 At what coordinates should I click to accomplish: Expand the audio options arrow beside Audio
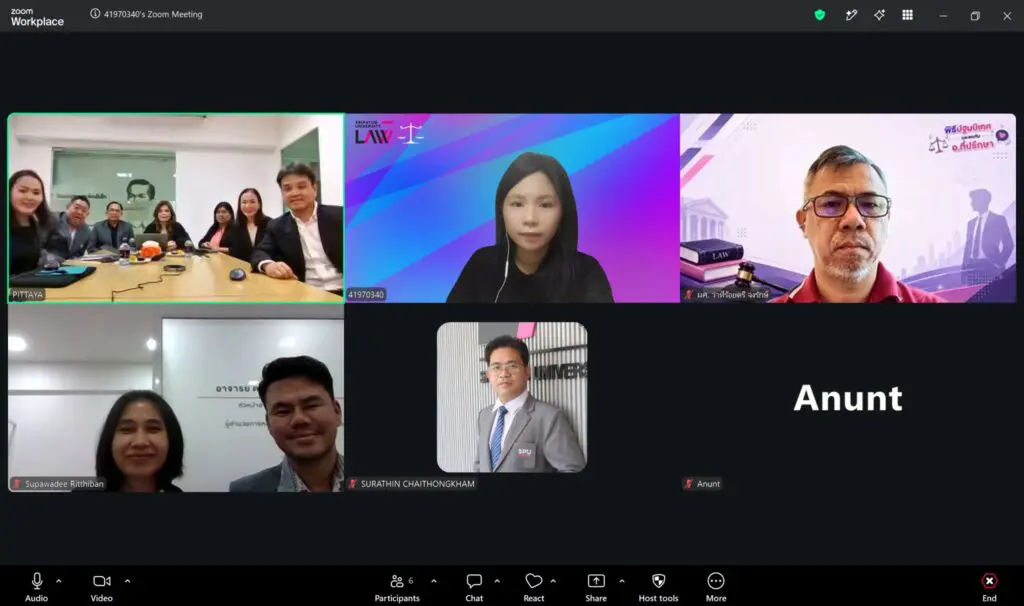[59, 581]
